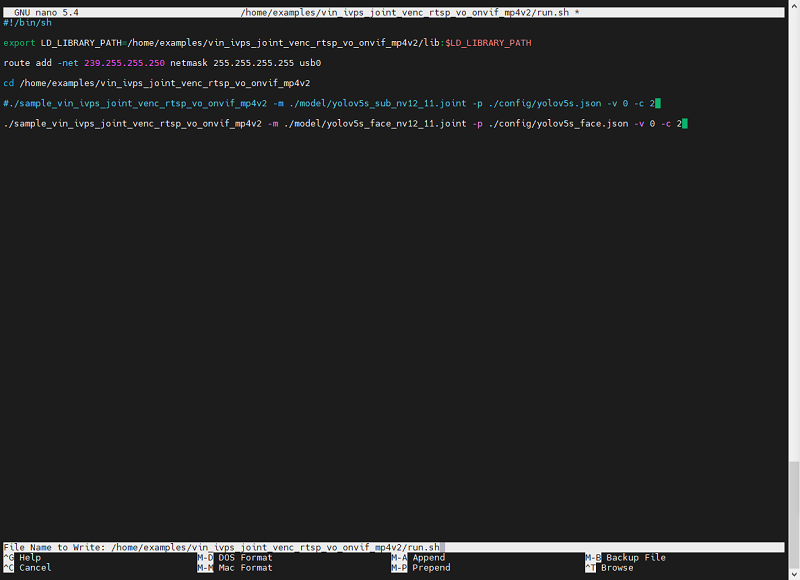The height and width of the screenshot is (580, 800).
Task: Select the M-D DOS Format option
Action: [235, 558]
